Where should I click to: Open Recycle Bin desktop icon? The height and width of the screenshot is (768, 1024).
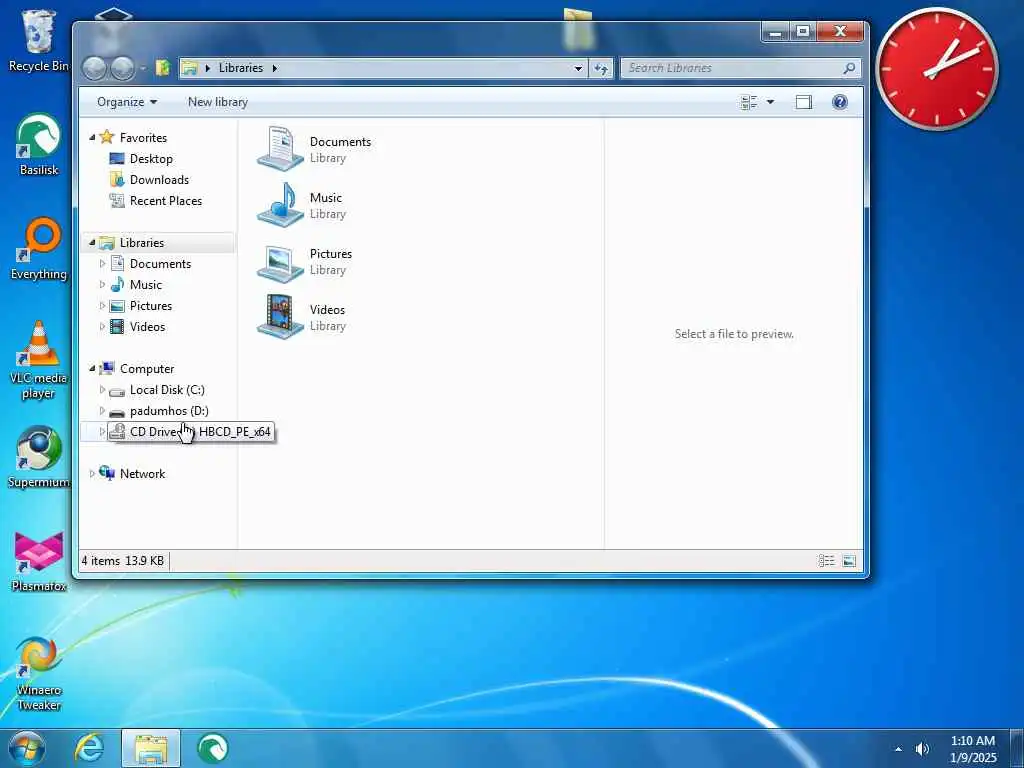[39, 40]
